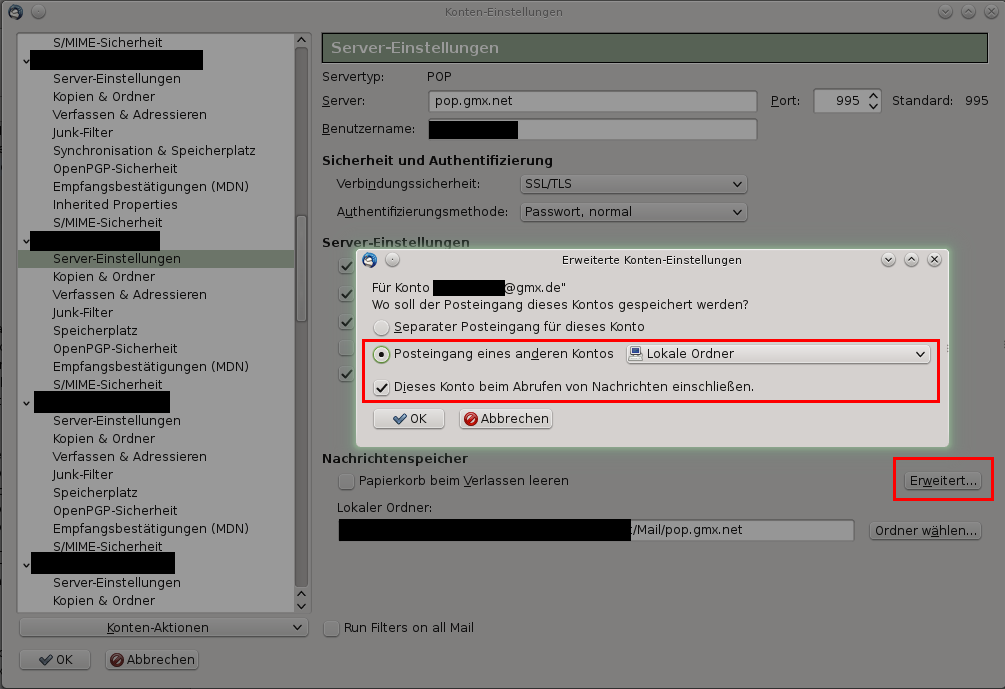Expand the Konten-Aktionen dropdown menu
Screen dimensions: 1005x689
[x=164, y=628]
